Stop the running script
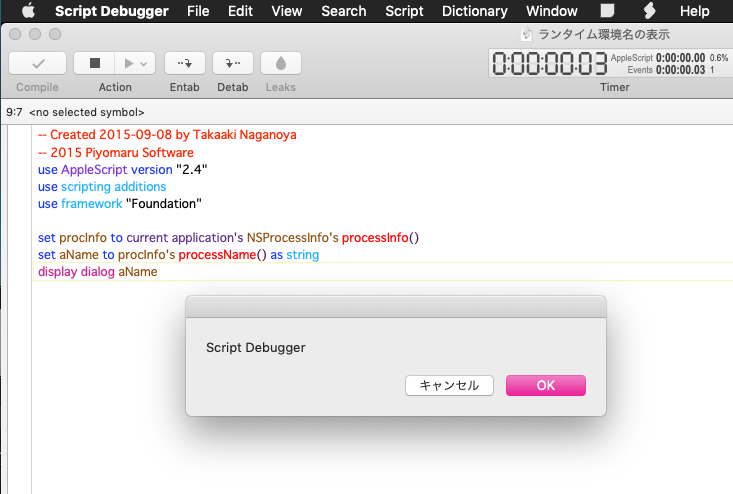 click(94, 63)
